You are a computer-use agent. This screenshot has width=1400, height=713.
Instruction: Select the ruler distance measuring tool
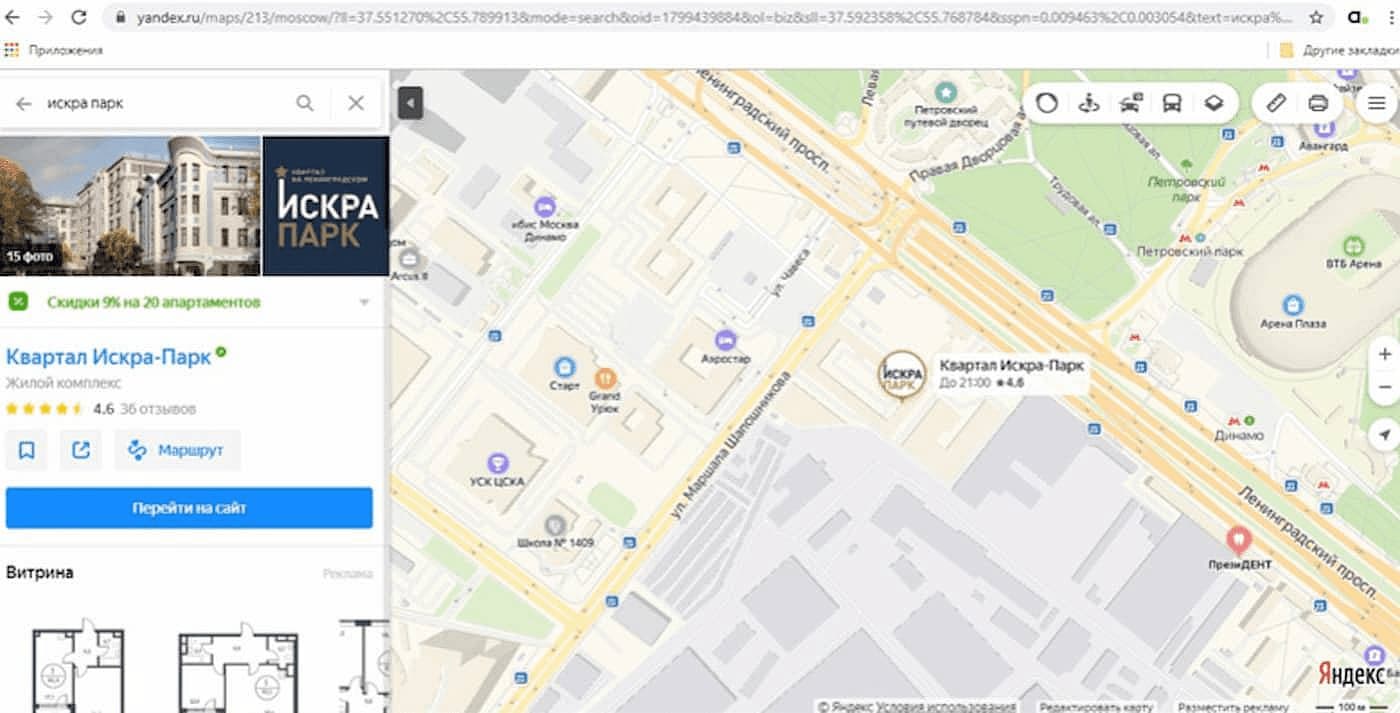pyautogui.click(x=1275, y=103)
